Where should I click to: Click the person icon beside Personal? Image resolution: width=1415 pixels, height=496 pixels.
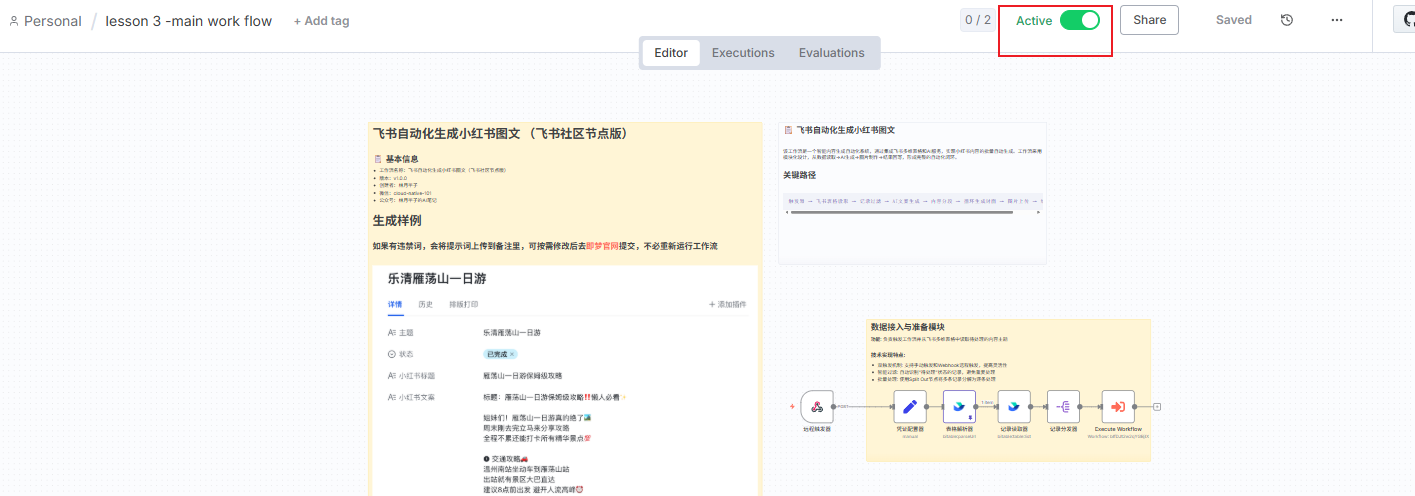tap(14, 21)
